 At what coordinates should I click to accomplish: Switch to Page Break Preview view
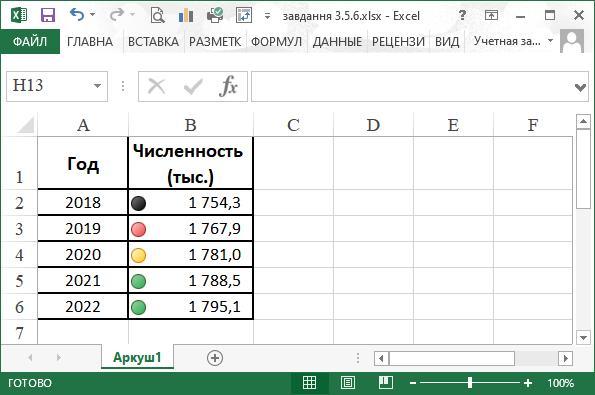(386, 383)
